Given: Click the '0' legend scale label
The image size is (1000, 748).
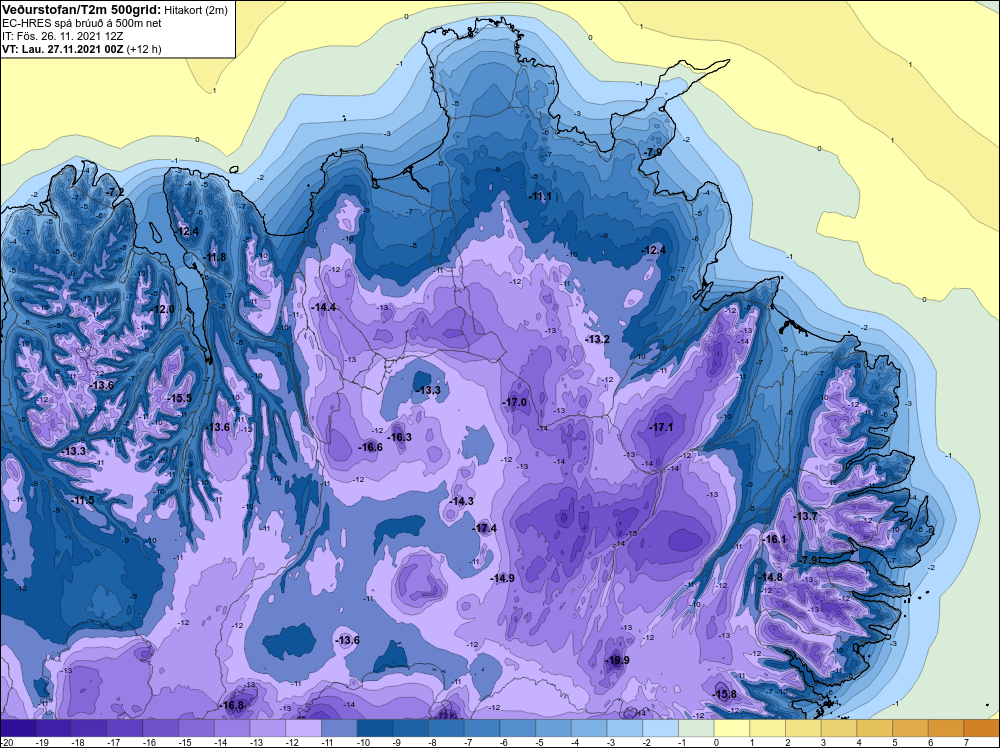Looking at the screenshot, I should [717, 742].
